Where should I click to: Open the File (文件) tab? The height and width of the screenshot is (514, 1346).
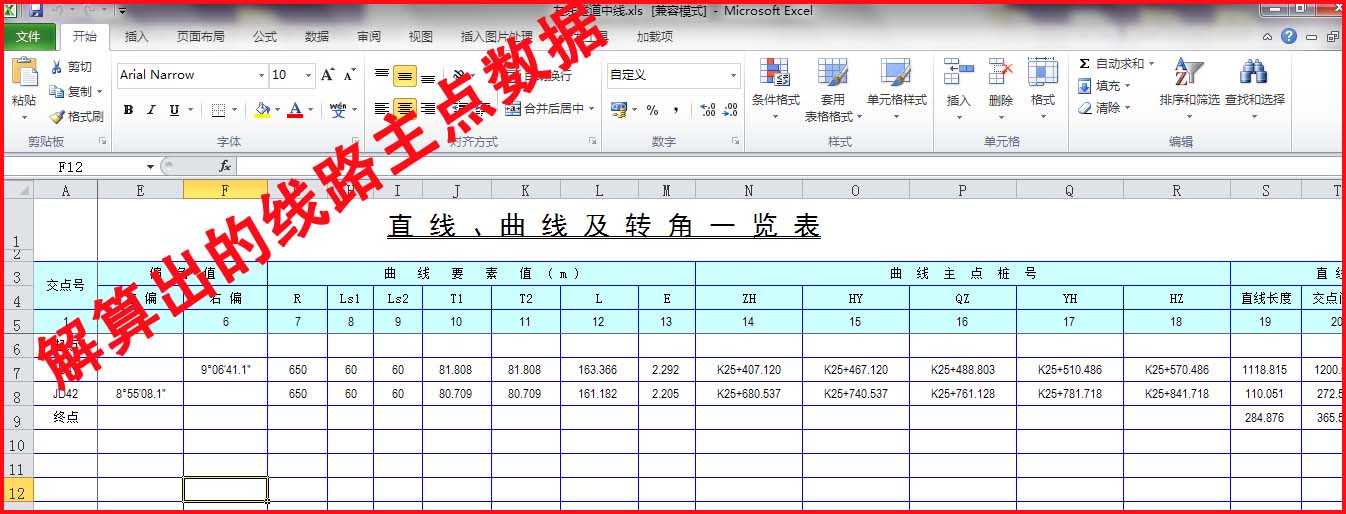click(x=28, y=36)
